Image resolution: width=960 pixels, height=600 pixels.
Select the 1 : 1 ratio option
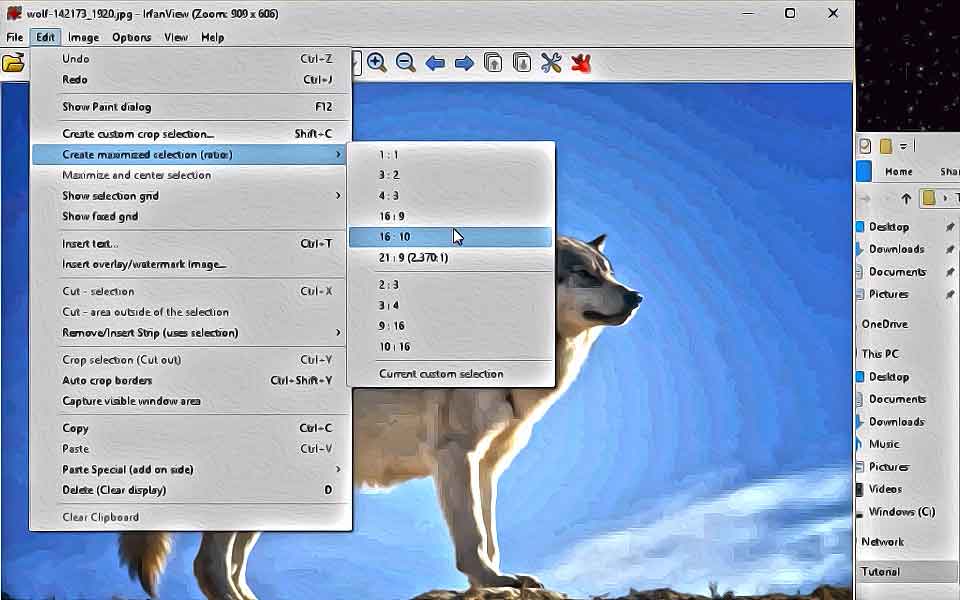[x=450, y=155]
